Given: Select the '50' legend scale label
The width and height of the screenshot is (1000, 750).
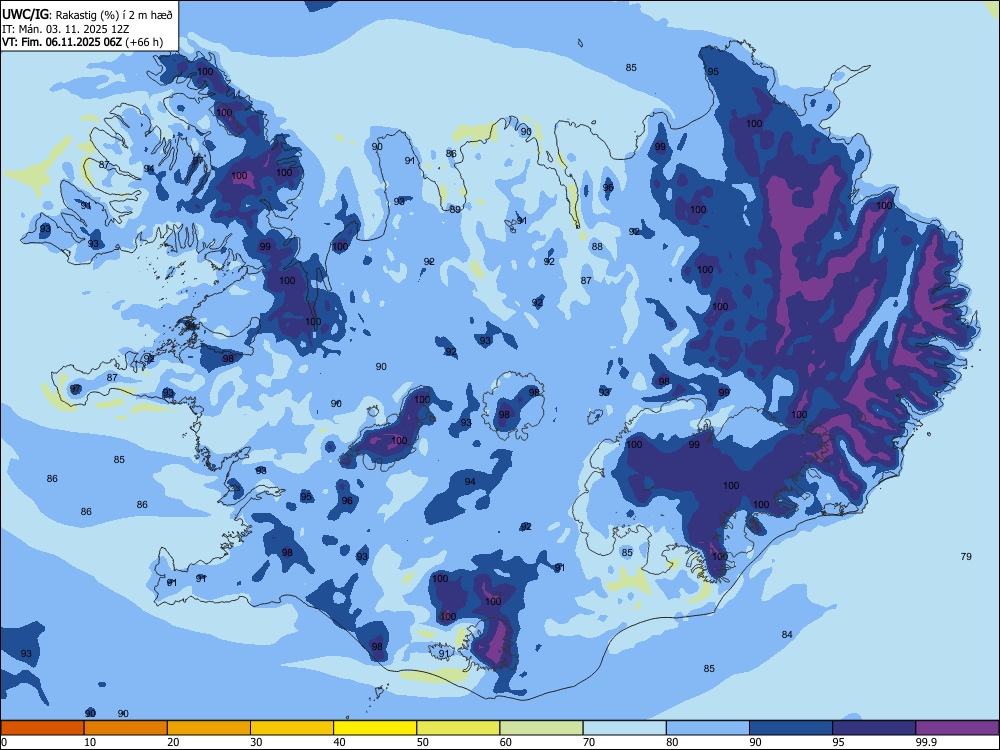Looking at the screenshot, I should pos(422,742).
